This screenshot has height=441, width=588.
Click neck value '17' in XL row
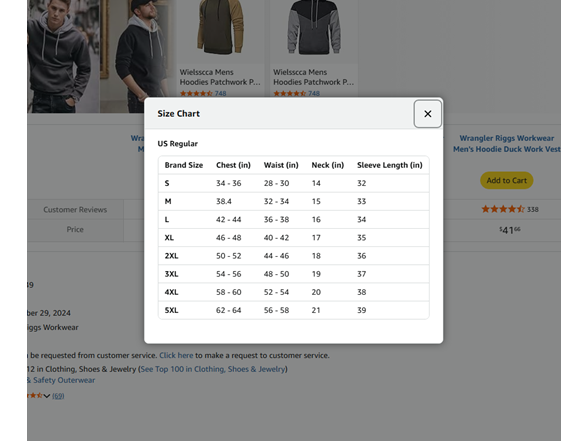click(316, 238)
